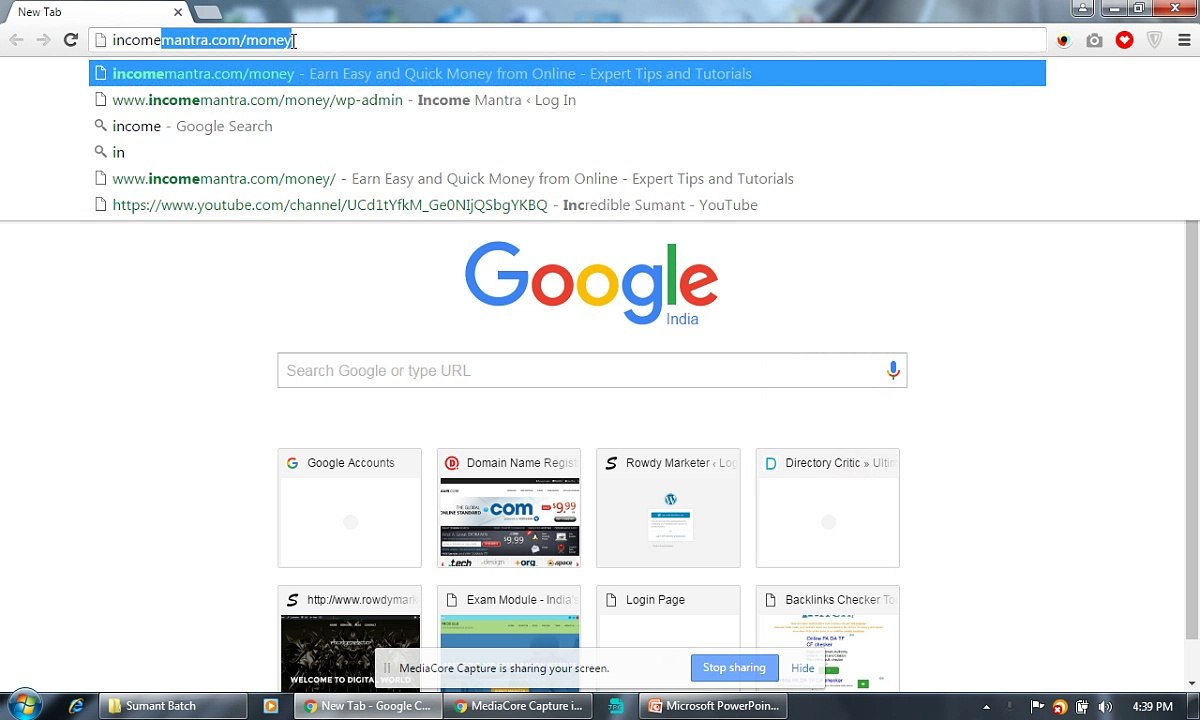Switch to Sumant Batch taskbar window
Viewport: 1200px width, 720px height.
point(174,706)
